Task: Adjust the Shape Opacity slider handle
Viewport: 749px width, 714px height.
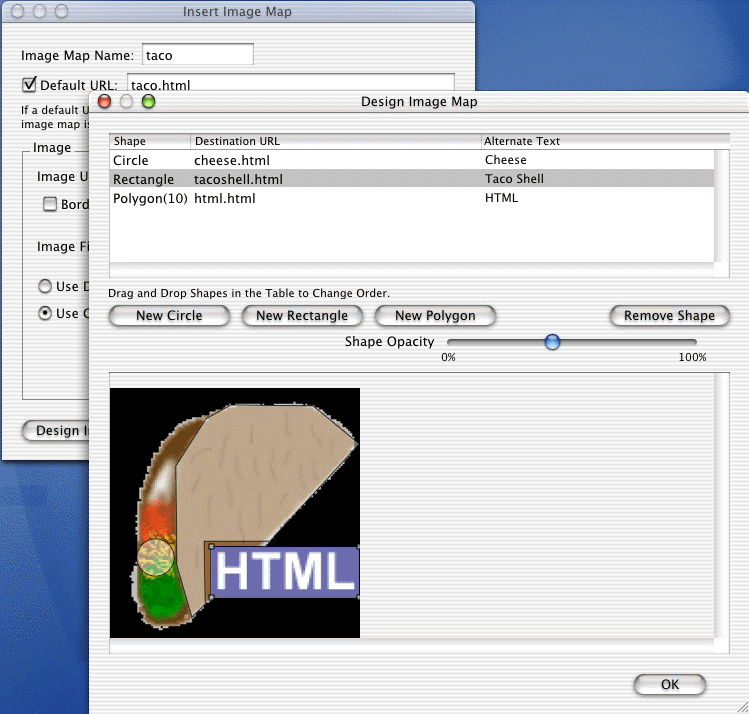Action: pos(552,342)
